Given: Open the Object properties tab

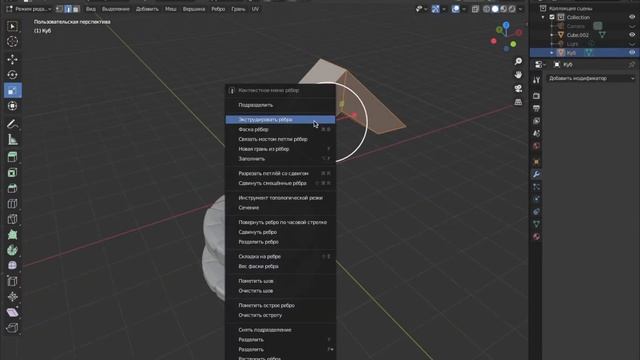Looking at the screenshot, I should [x=536, y=162].
